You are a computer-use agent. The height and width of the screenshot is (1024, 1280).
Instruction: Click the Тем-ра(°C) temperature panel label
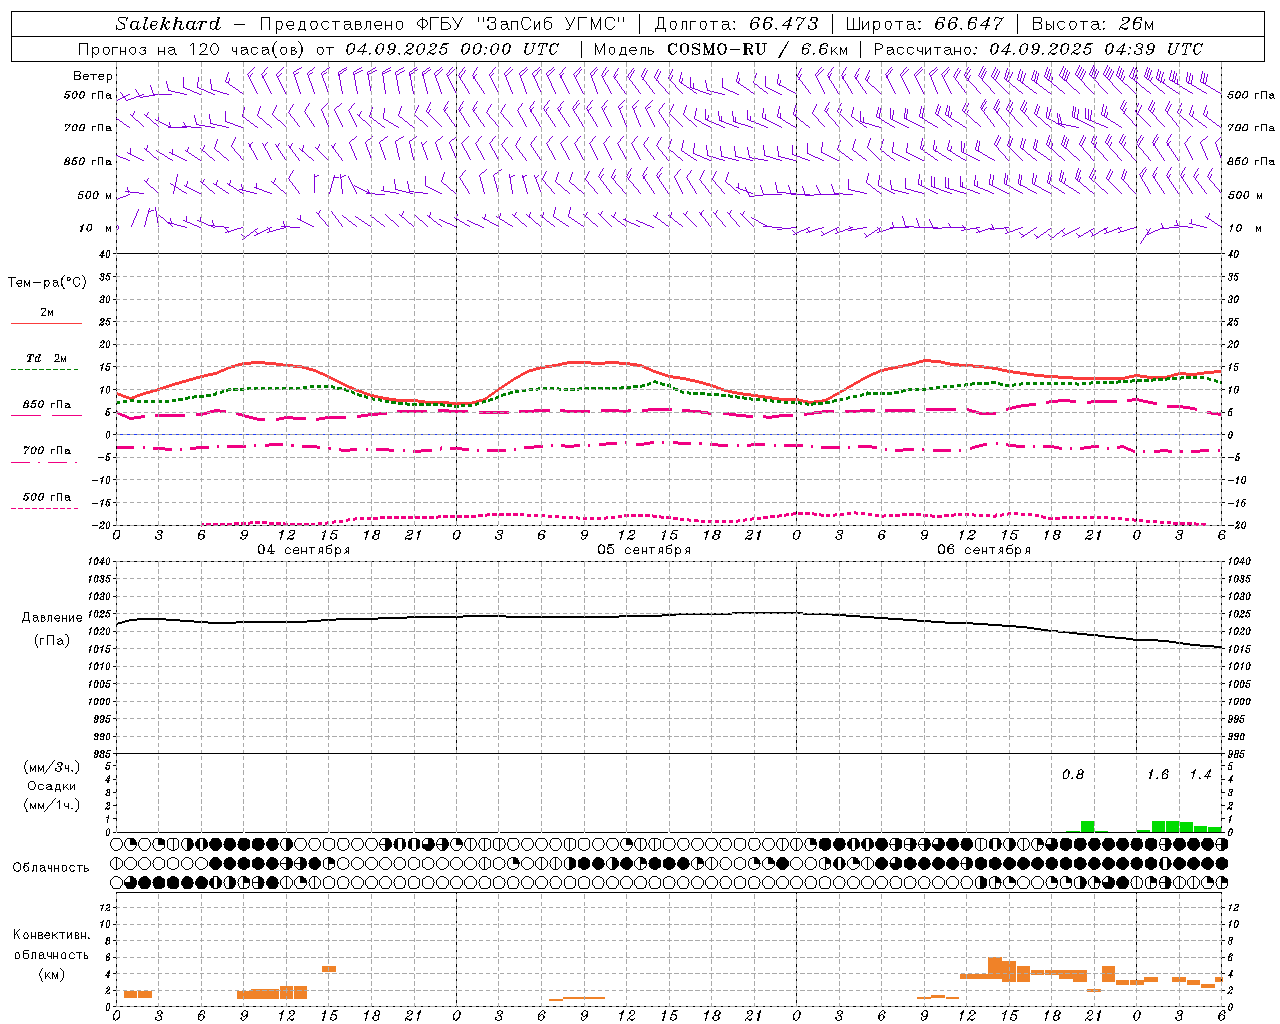pos(47,283)
